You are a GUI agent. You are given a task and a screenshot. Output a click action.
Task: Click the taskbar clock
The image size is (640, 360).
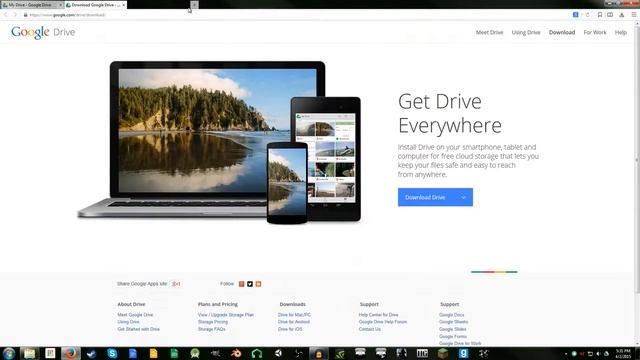tap(623, 353)
